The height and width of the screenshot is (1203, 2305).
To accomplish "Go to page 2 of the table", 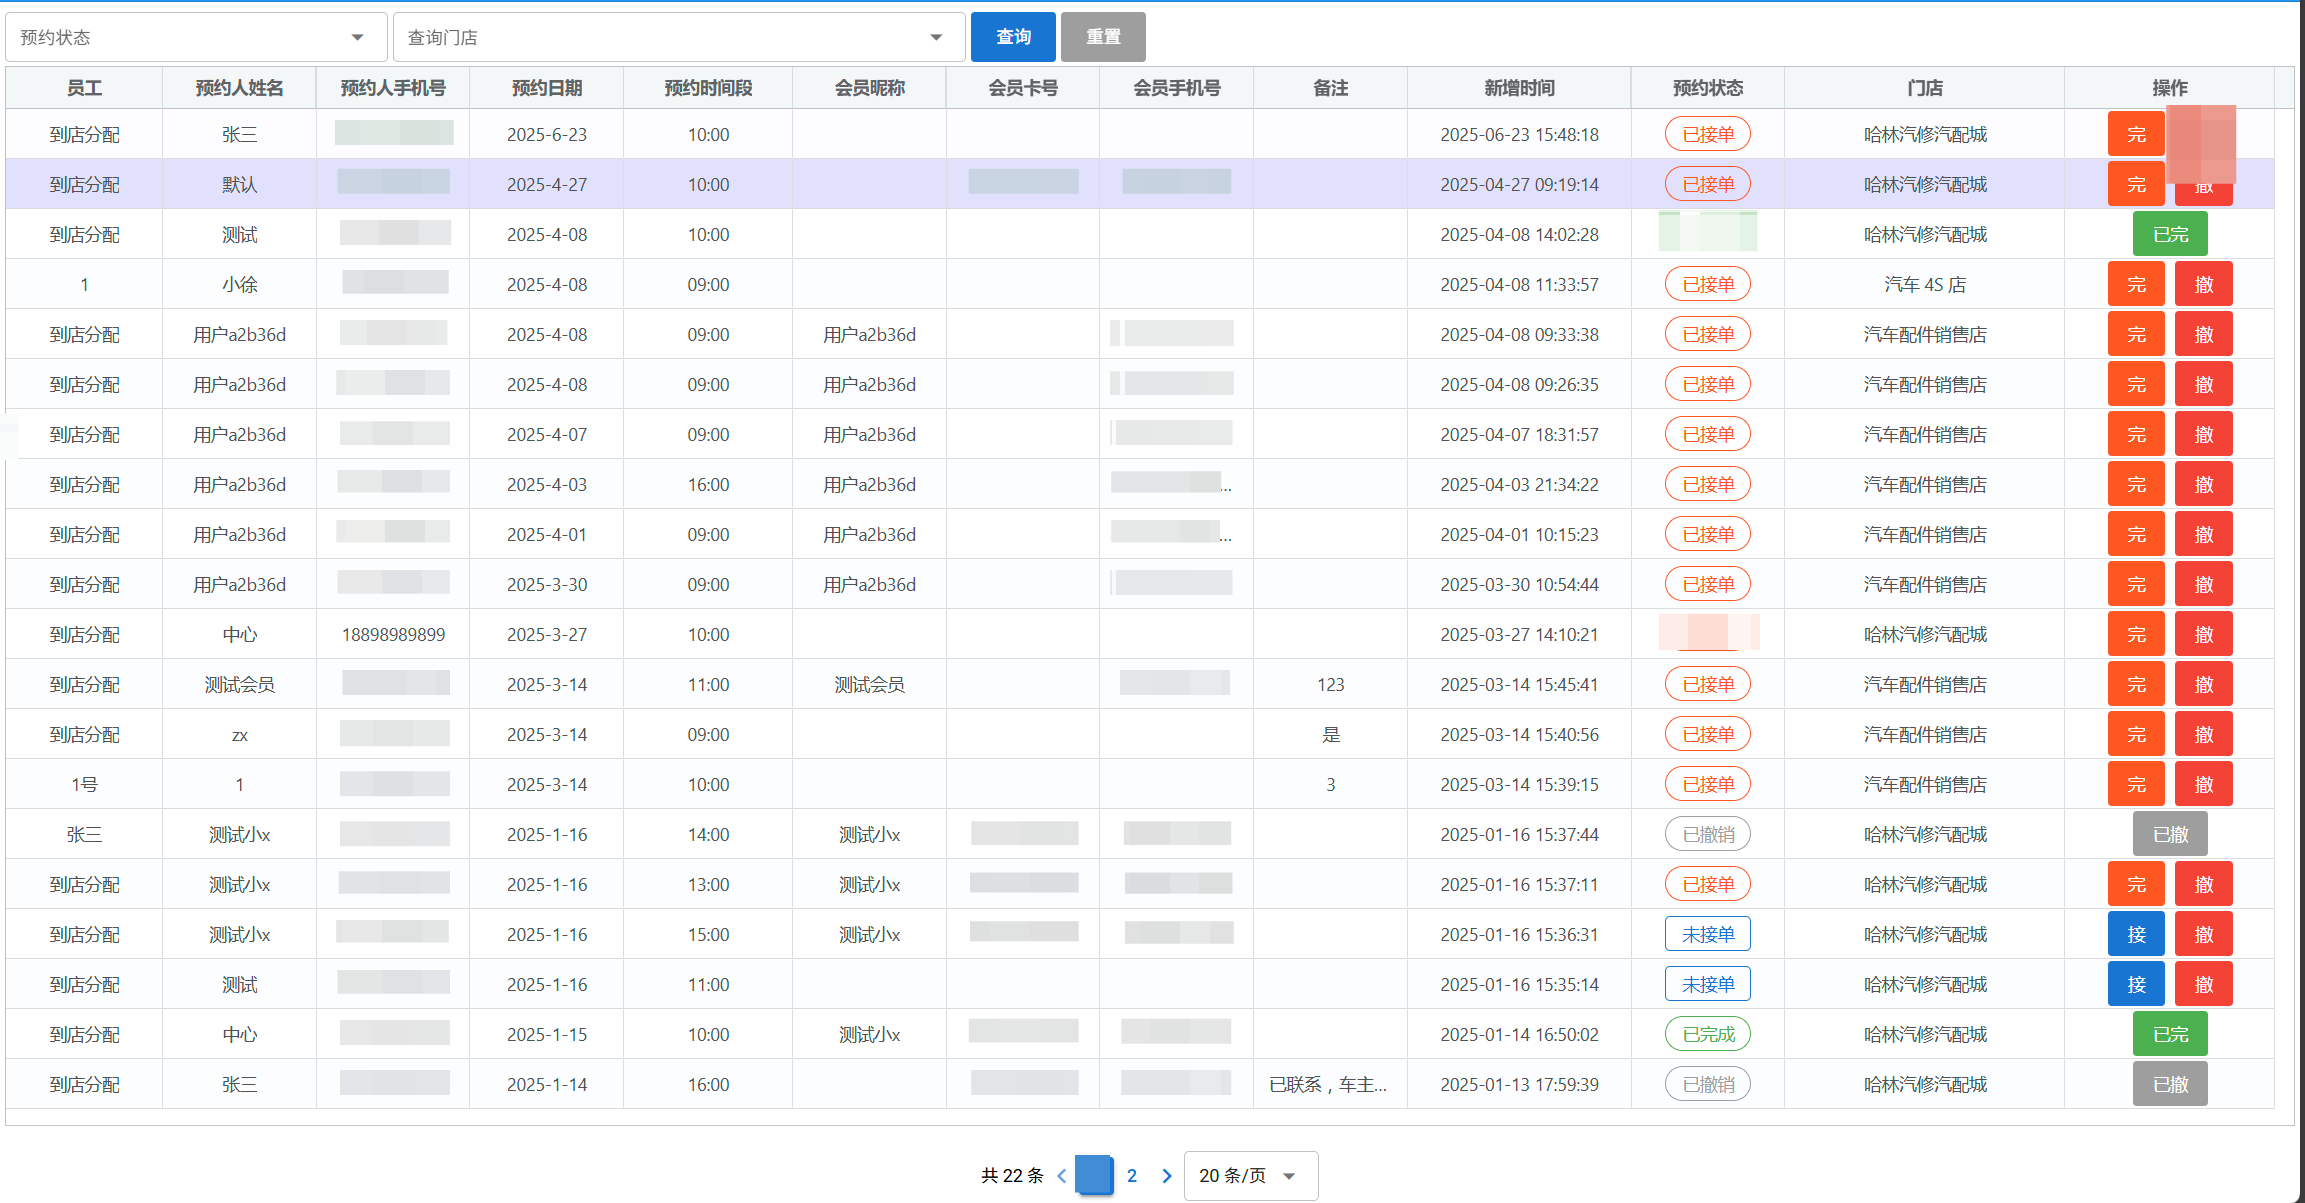I will 1132,1175.
